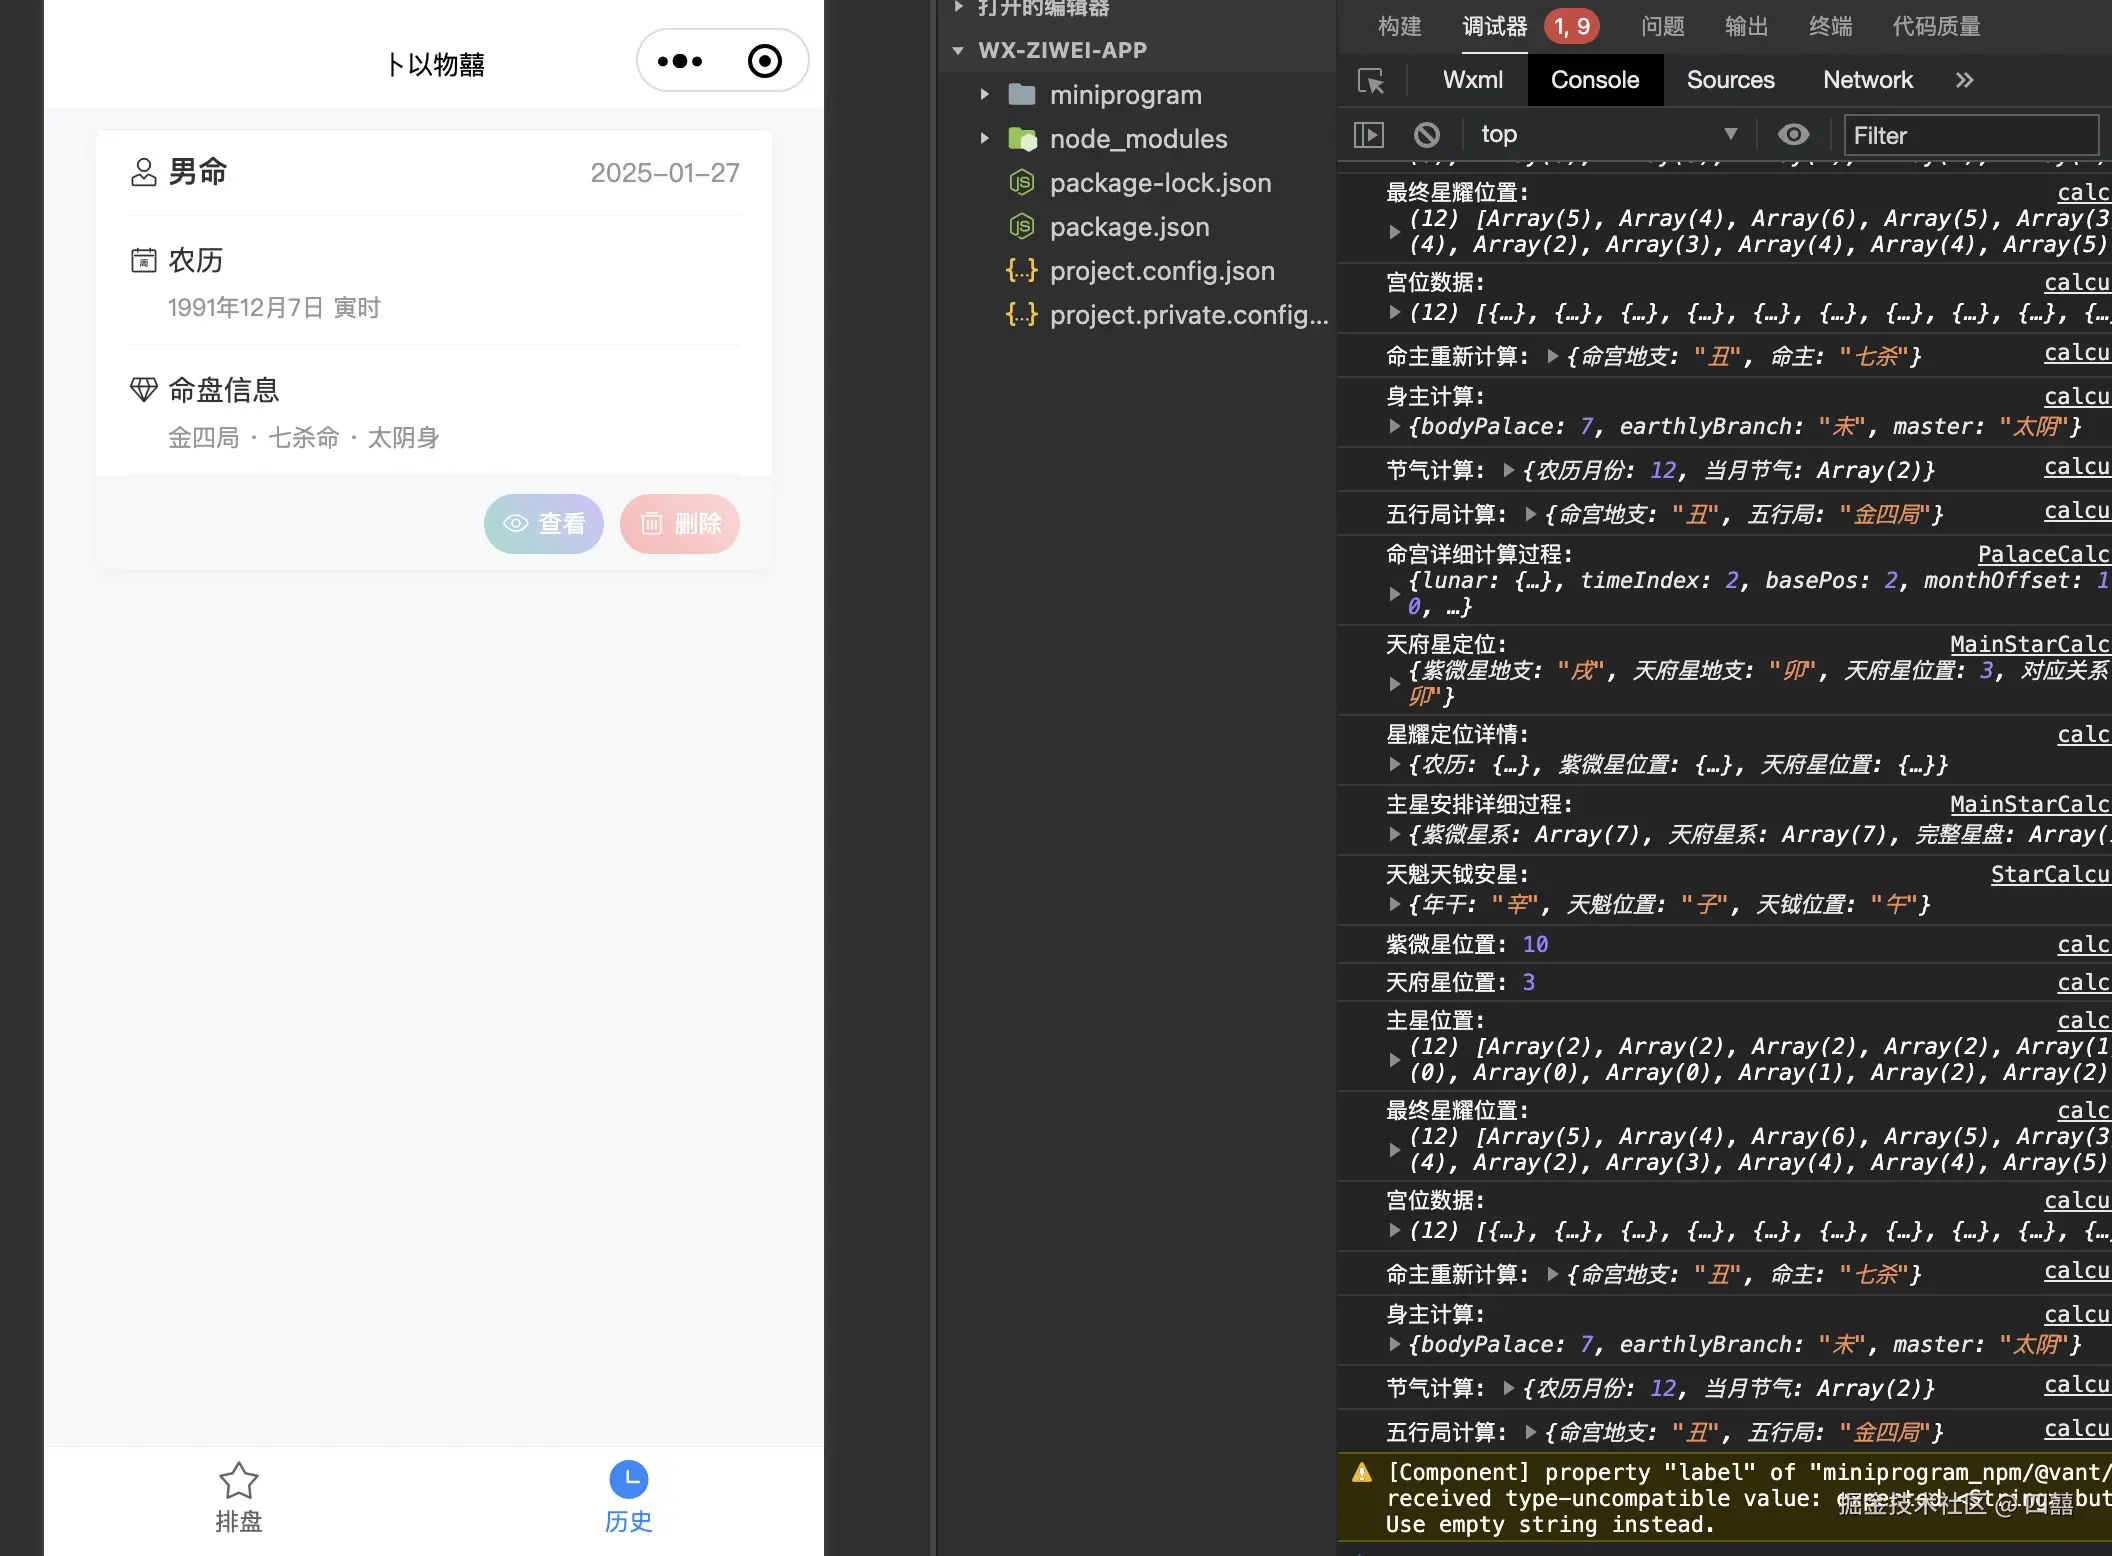Show more devtools tabs chevron
This screenshot has width=2112, height=1556.
click(x=1964, y=80)
